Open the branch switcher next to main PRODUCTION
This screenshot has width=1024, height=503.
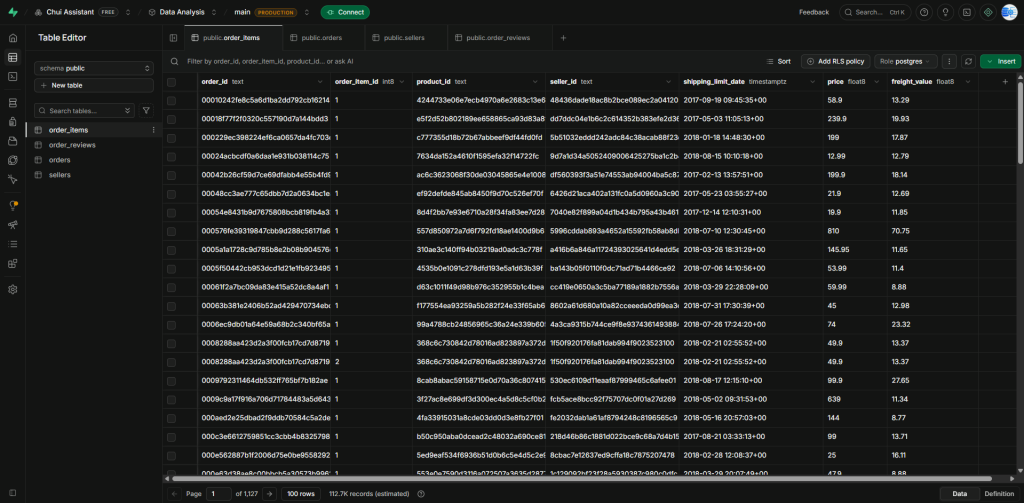tap(306, 12)
